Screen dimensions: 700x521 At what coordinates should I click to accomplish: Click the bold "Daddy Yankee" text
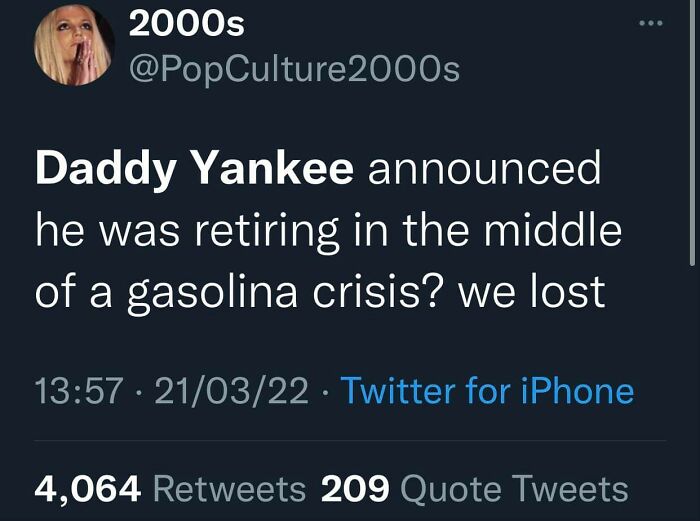pos(194,170)
